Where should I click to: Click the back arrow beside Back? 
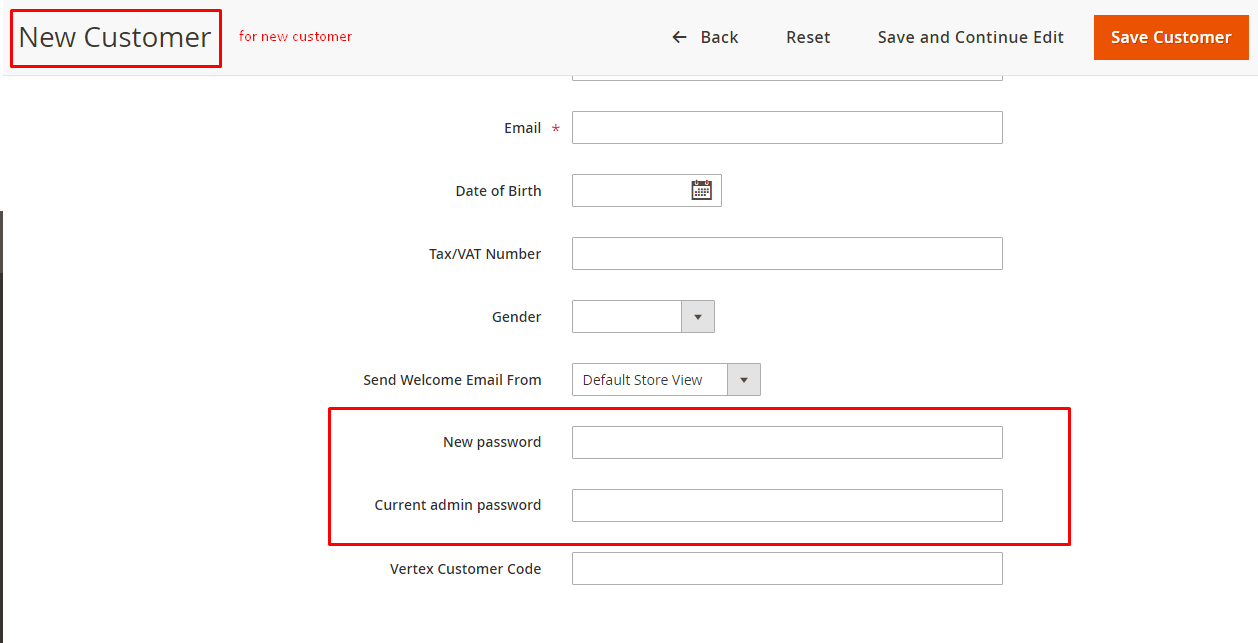coord(678,37)
